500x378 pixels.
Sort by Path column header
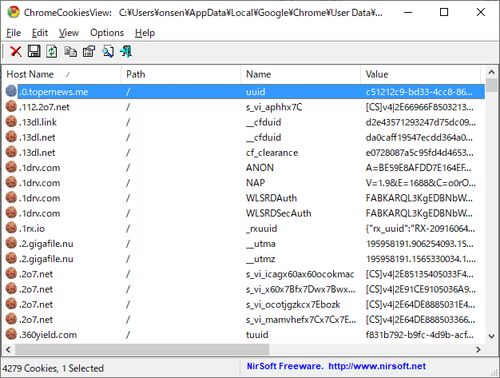(180, 74)
